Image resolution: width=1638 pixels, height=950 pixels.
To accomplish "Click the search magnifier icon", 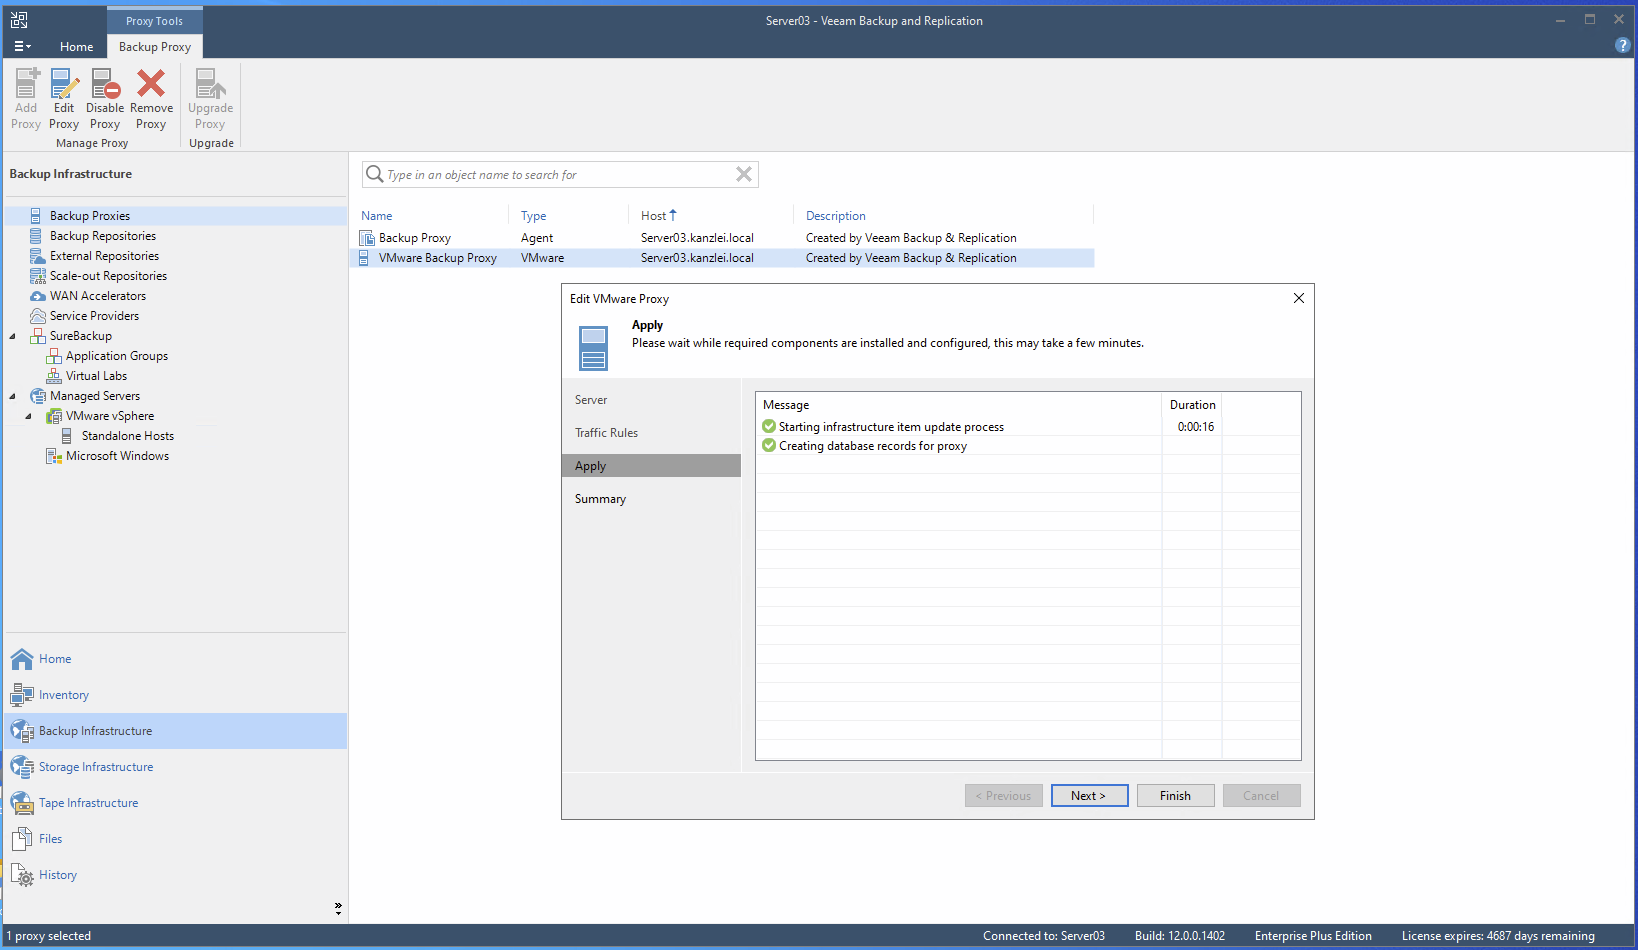I will click(374, 174).
